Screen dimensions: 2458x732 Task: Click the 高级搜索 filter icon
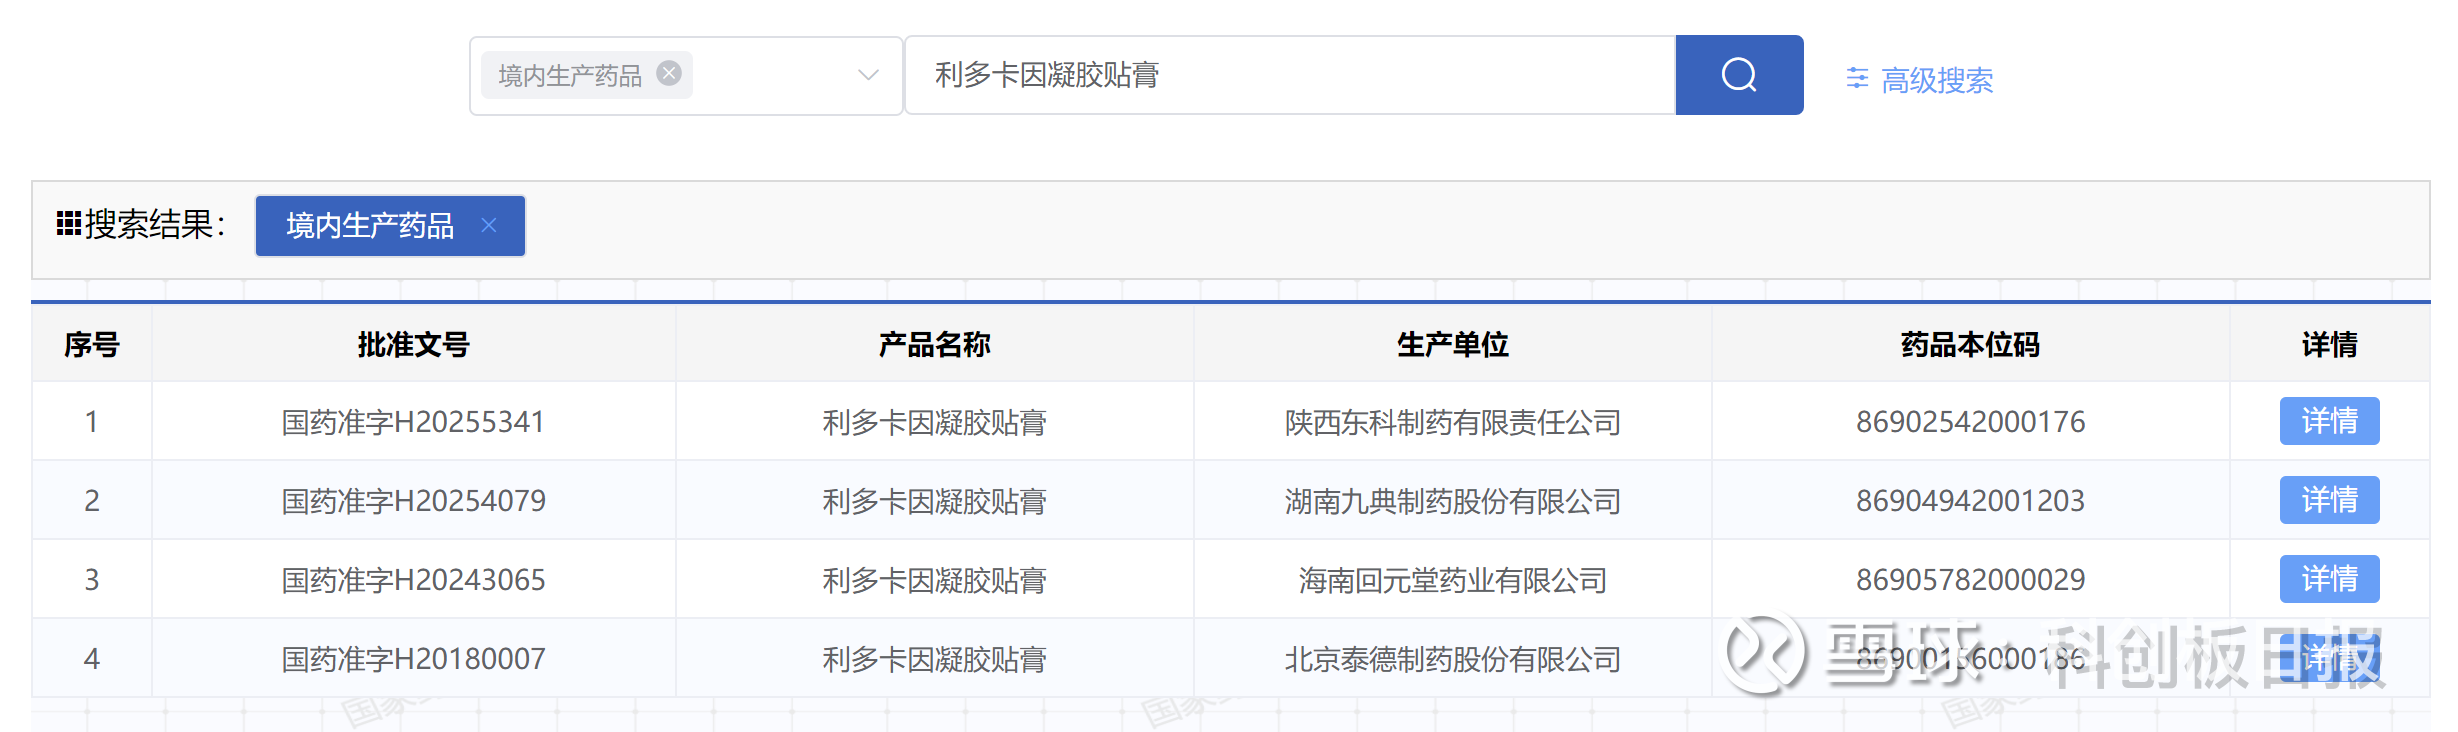1856,78
